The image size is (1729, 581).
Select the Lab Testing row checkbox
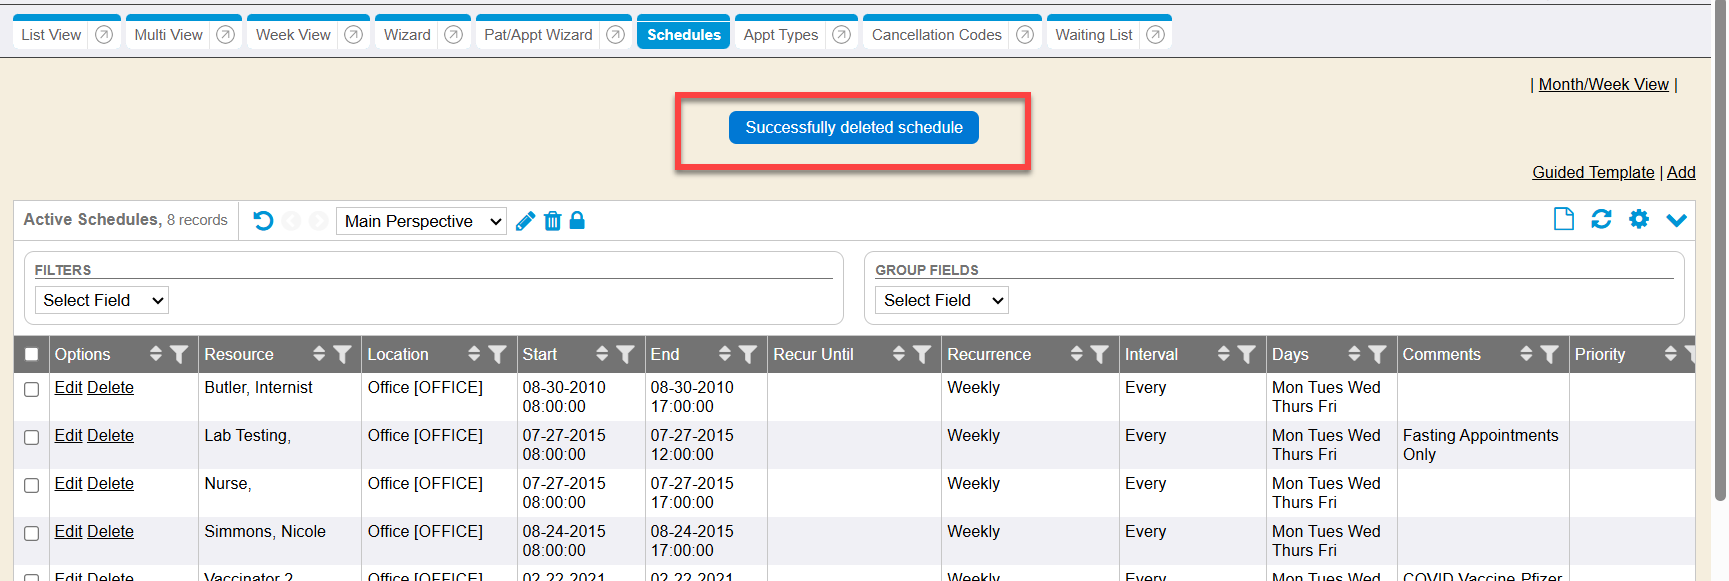coord(32,437)
